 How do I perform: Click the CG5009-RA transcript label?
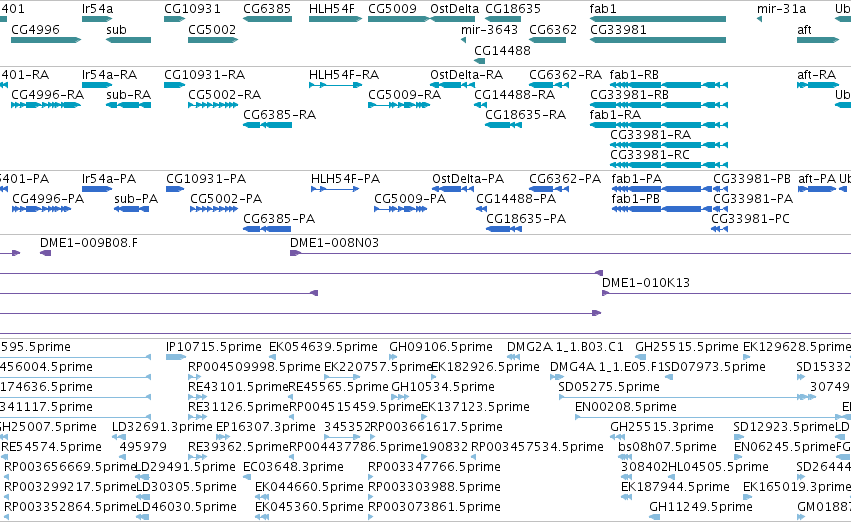pyautogui.click(x=404, y=94)
